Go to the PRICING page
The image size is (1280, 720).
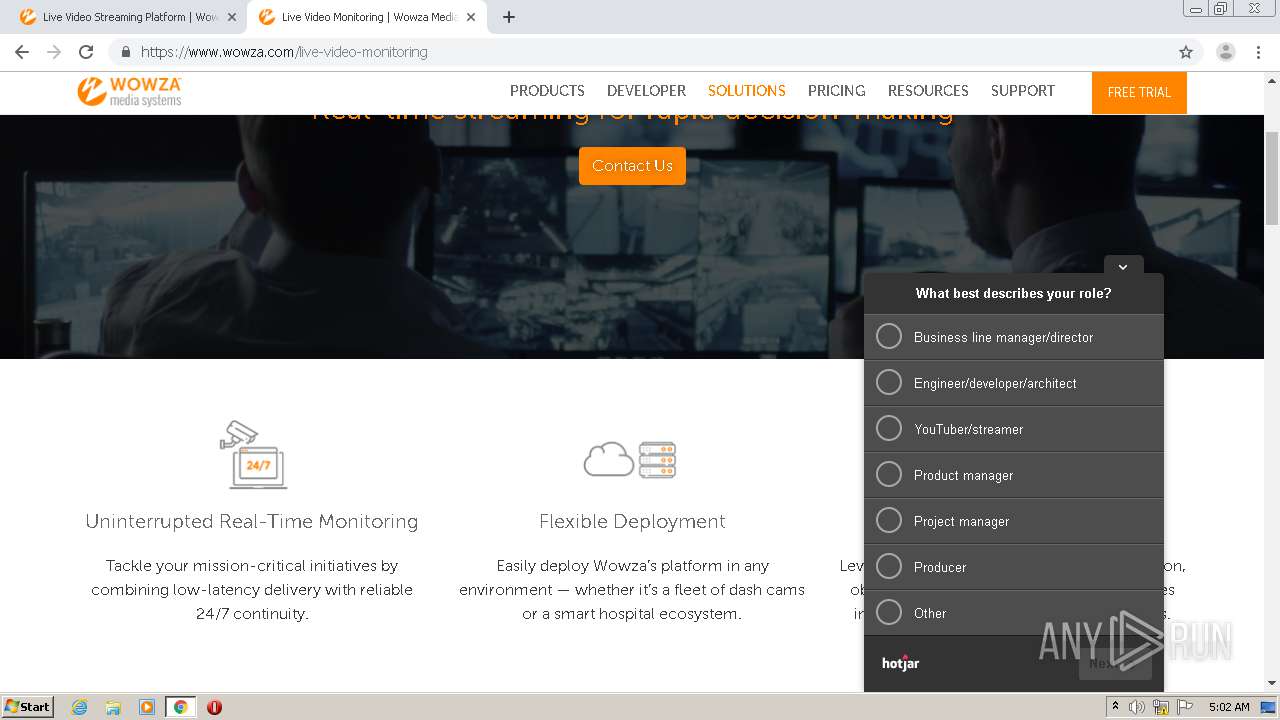click(836, 90)
